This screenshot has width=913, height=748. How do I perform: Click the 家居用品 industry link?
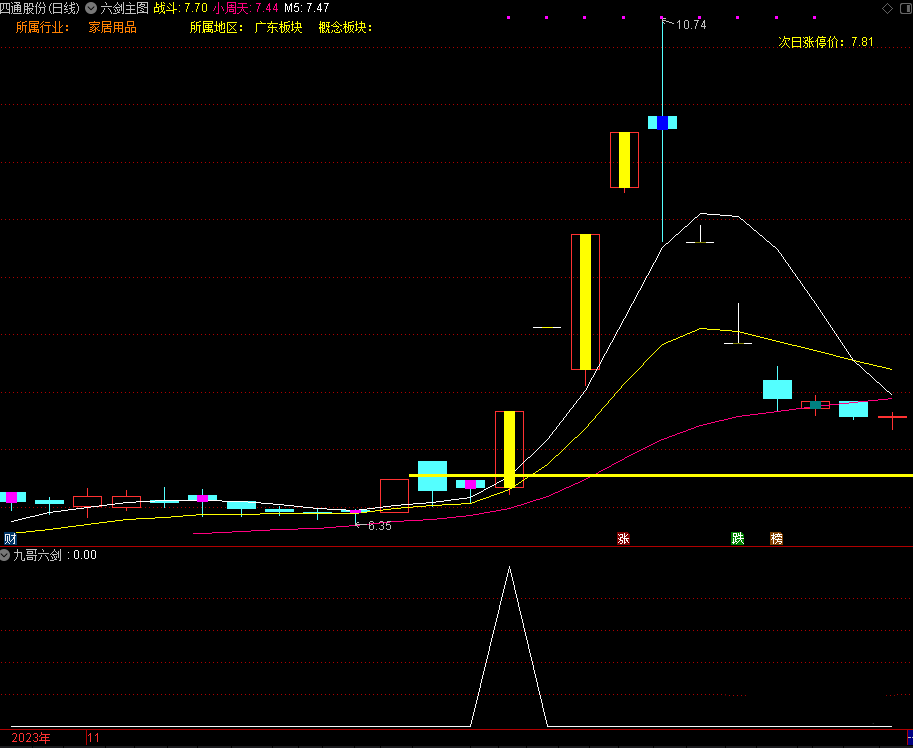pos(112,27)
